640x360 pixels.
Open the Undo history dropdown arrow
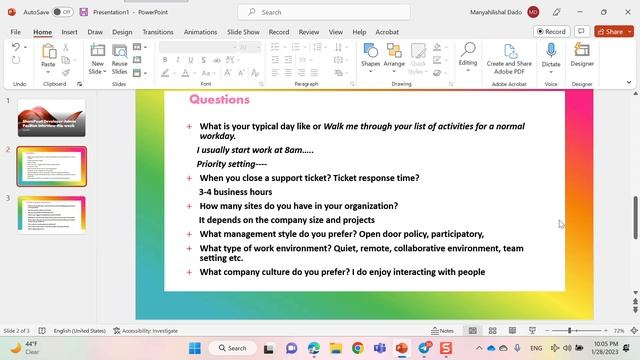(25, 47)
